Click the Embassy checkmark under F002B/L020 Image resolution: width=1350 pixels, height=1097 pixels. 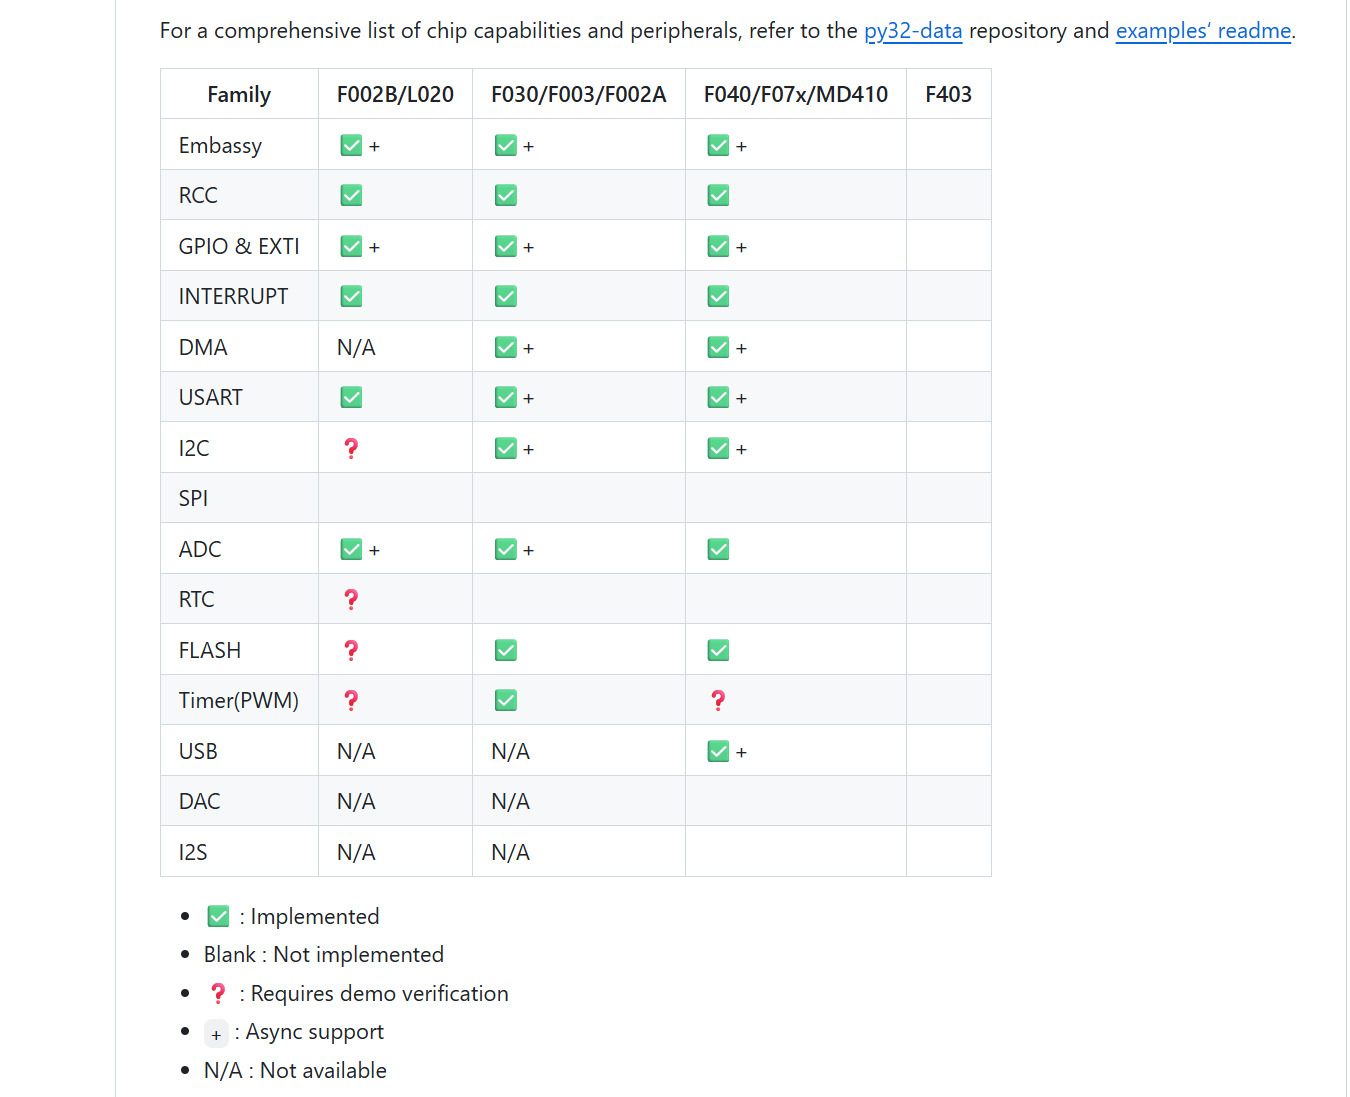[x=351, y=145]
